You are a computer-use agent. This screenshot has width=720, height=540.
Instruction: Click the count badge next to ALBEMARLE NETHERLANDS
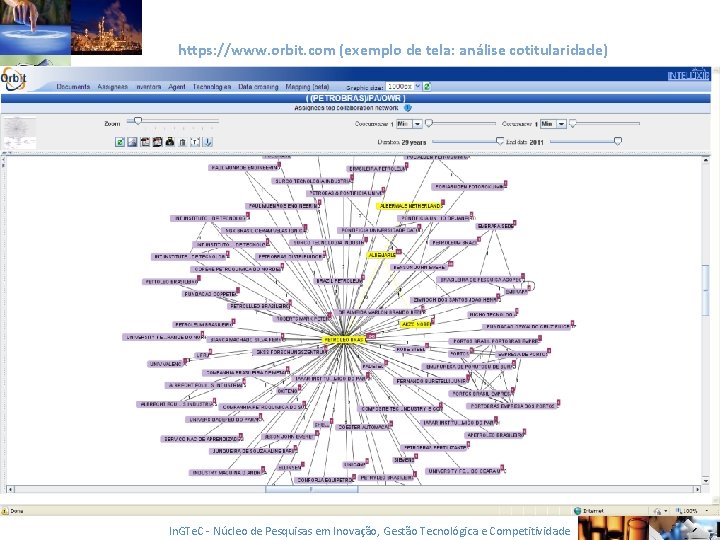(442, 202)
